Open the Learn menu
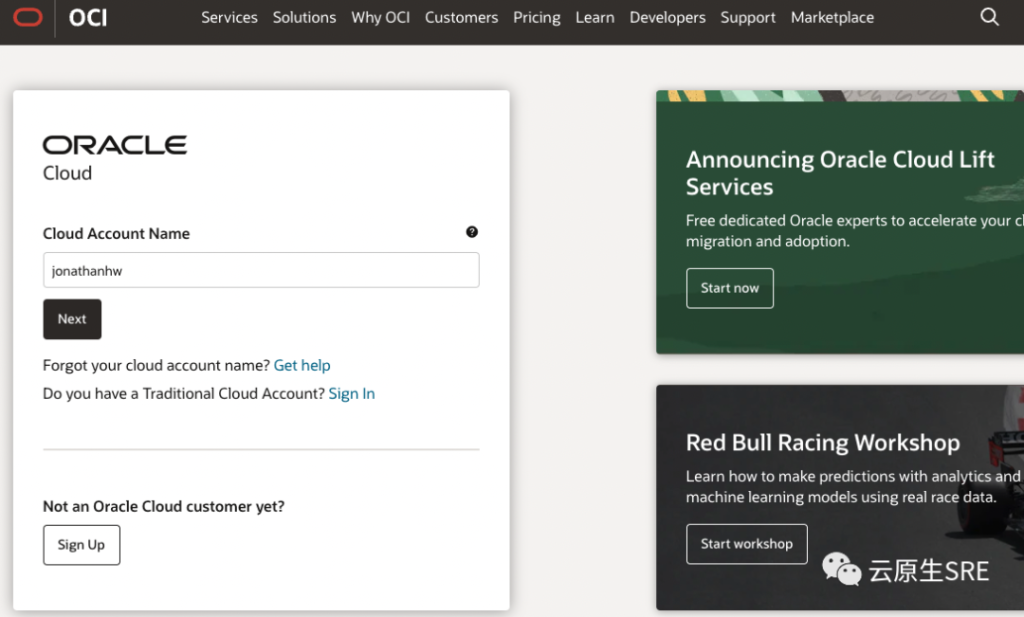 [x=595, y=18]
